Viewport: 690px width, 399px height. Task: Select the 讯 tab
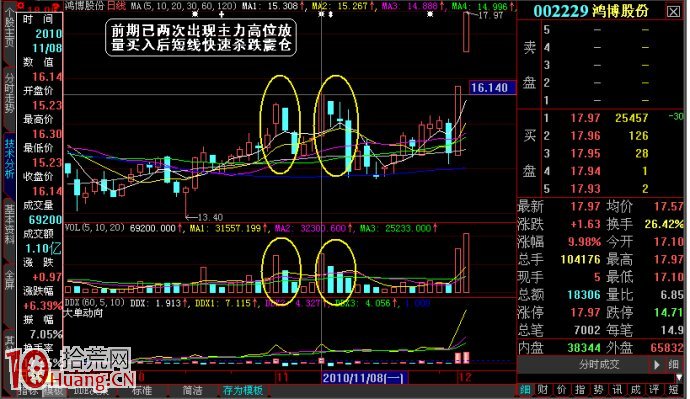coord(617,389)
